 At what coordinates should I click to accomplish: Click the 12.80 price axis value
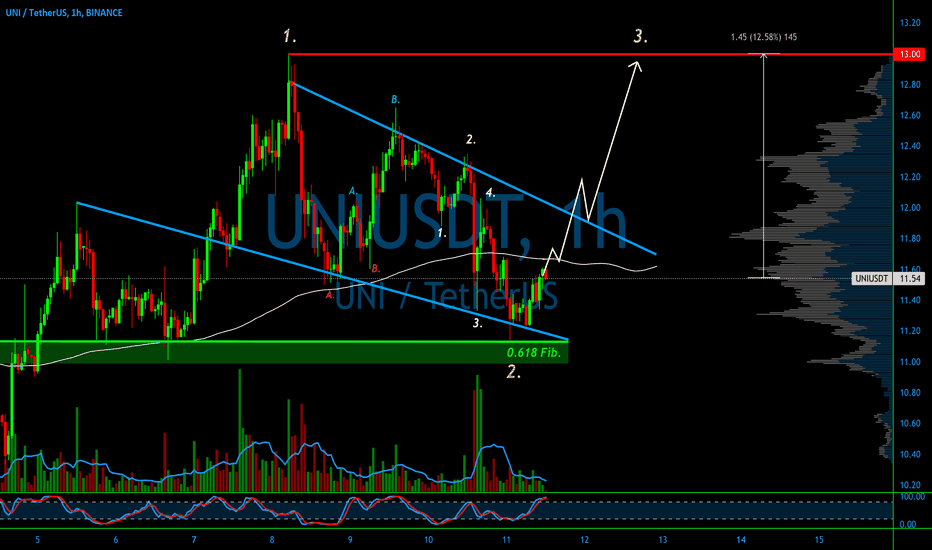tap(909, 85)
